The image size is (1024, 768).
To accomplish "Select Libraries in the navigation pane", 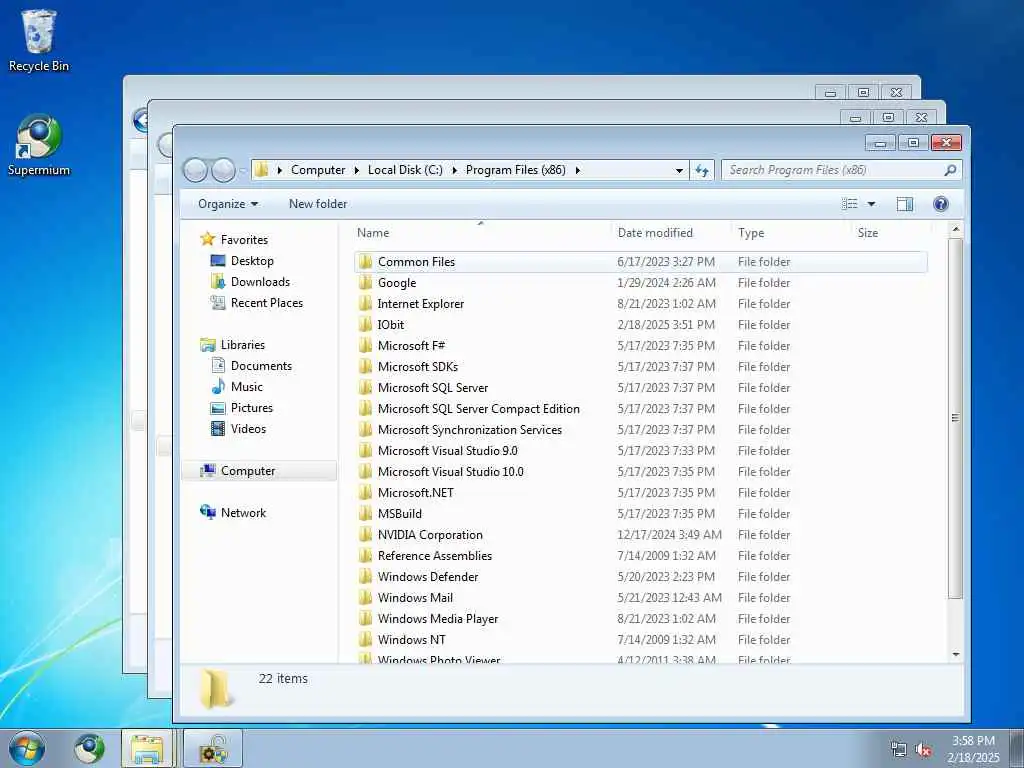I will tap(242, 345).
